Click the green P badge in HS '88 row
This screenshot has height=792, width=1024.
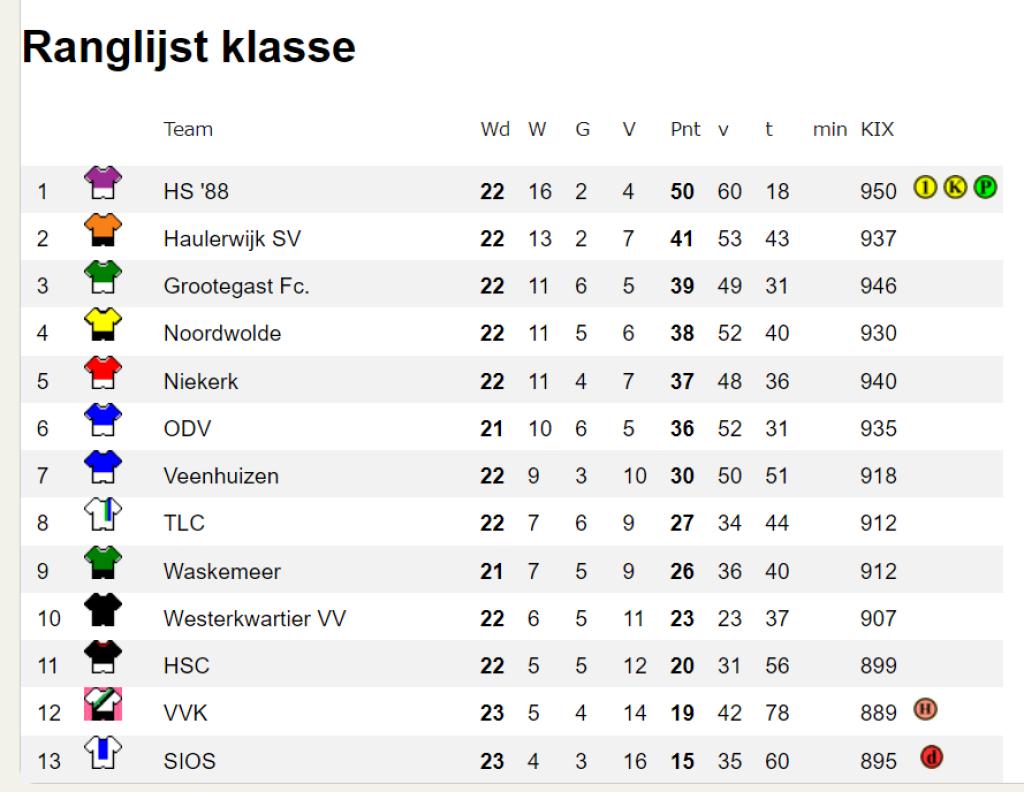[x=985, y=187]
